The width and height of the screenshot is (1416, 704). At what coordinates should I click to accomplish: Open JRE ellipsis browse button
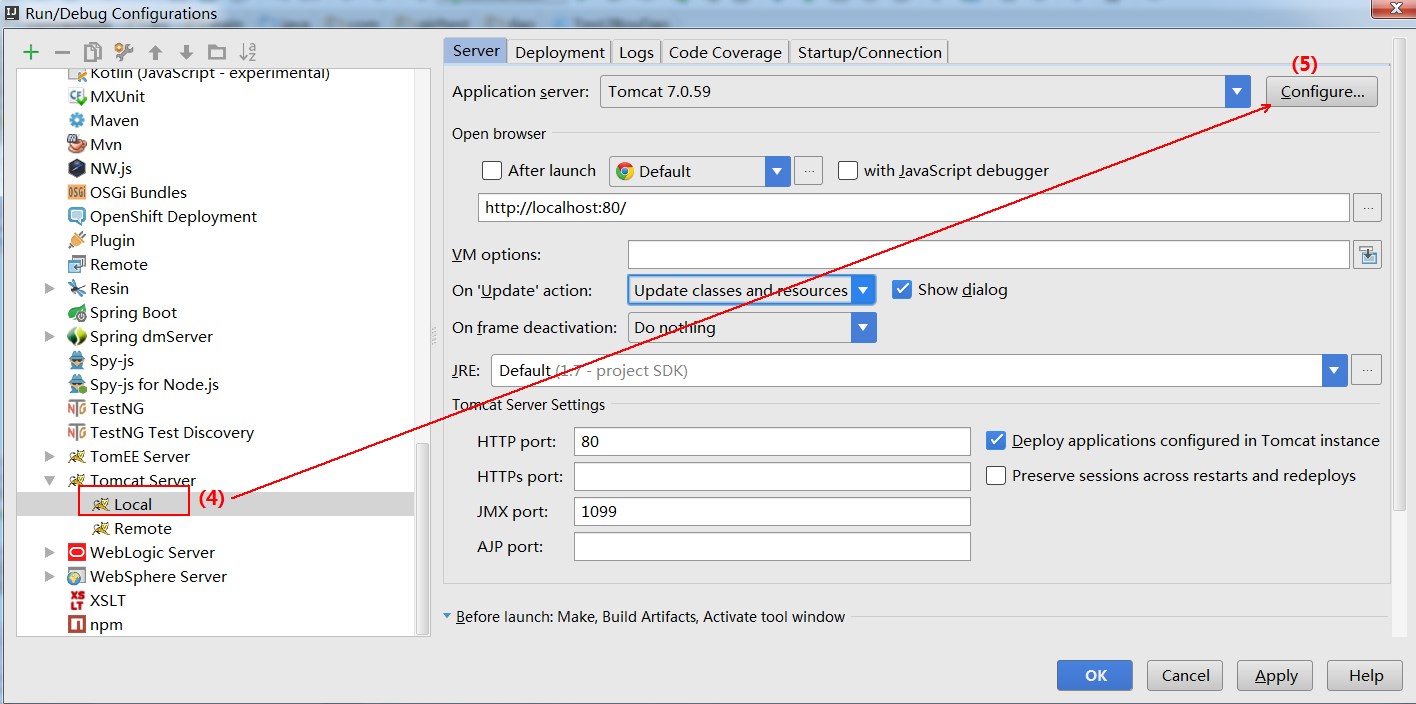pyautogui.click(x=1367, y=370)
